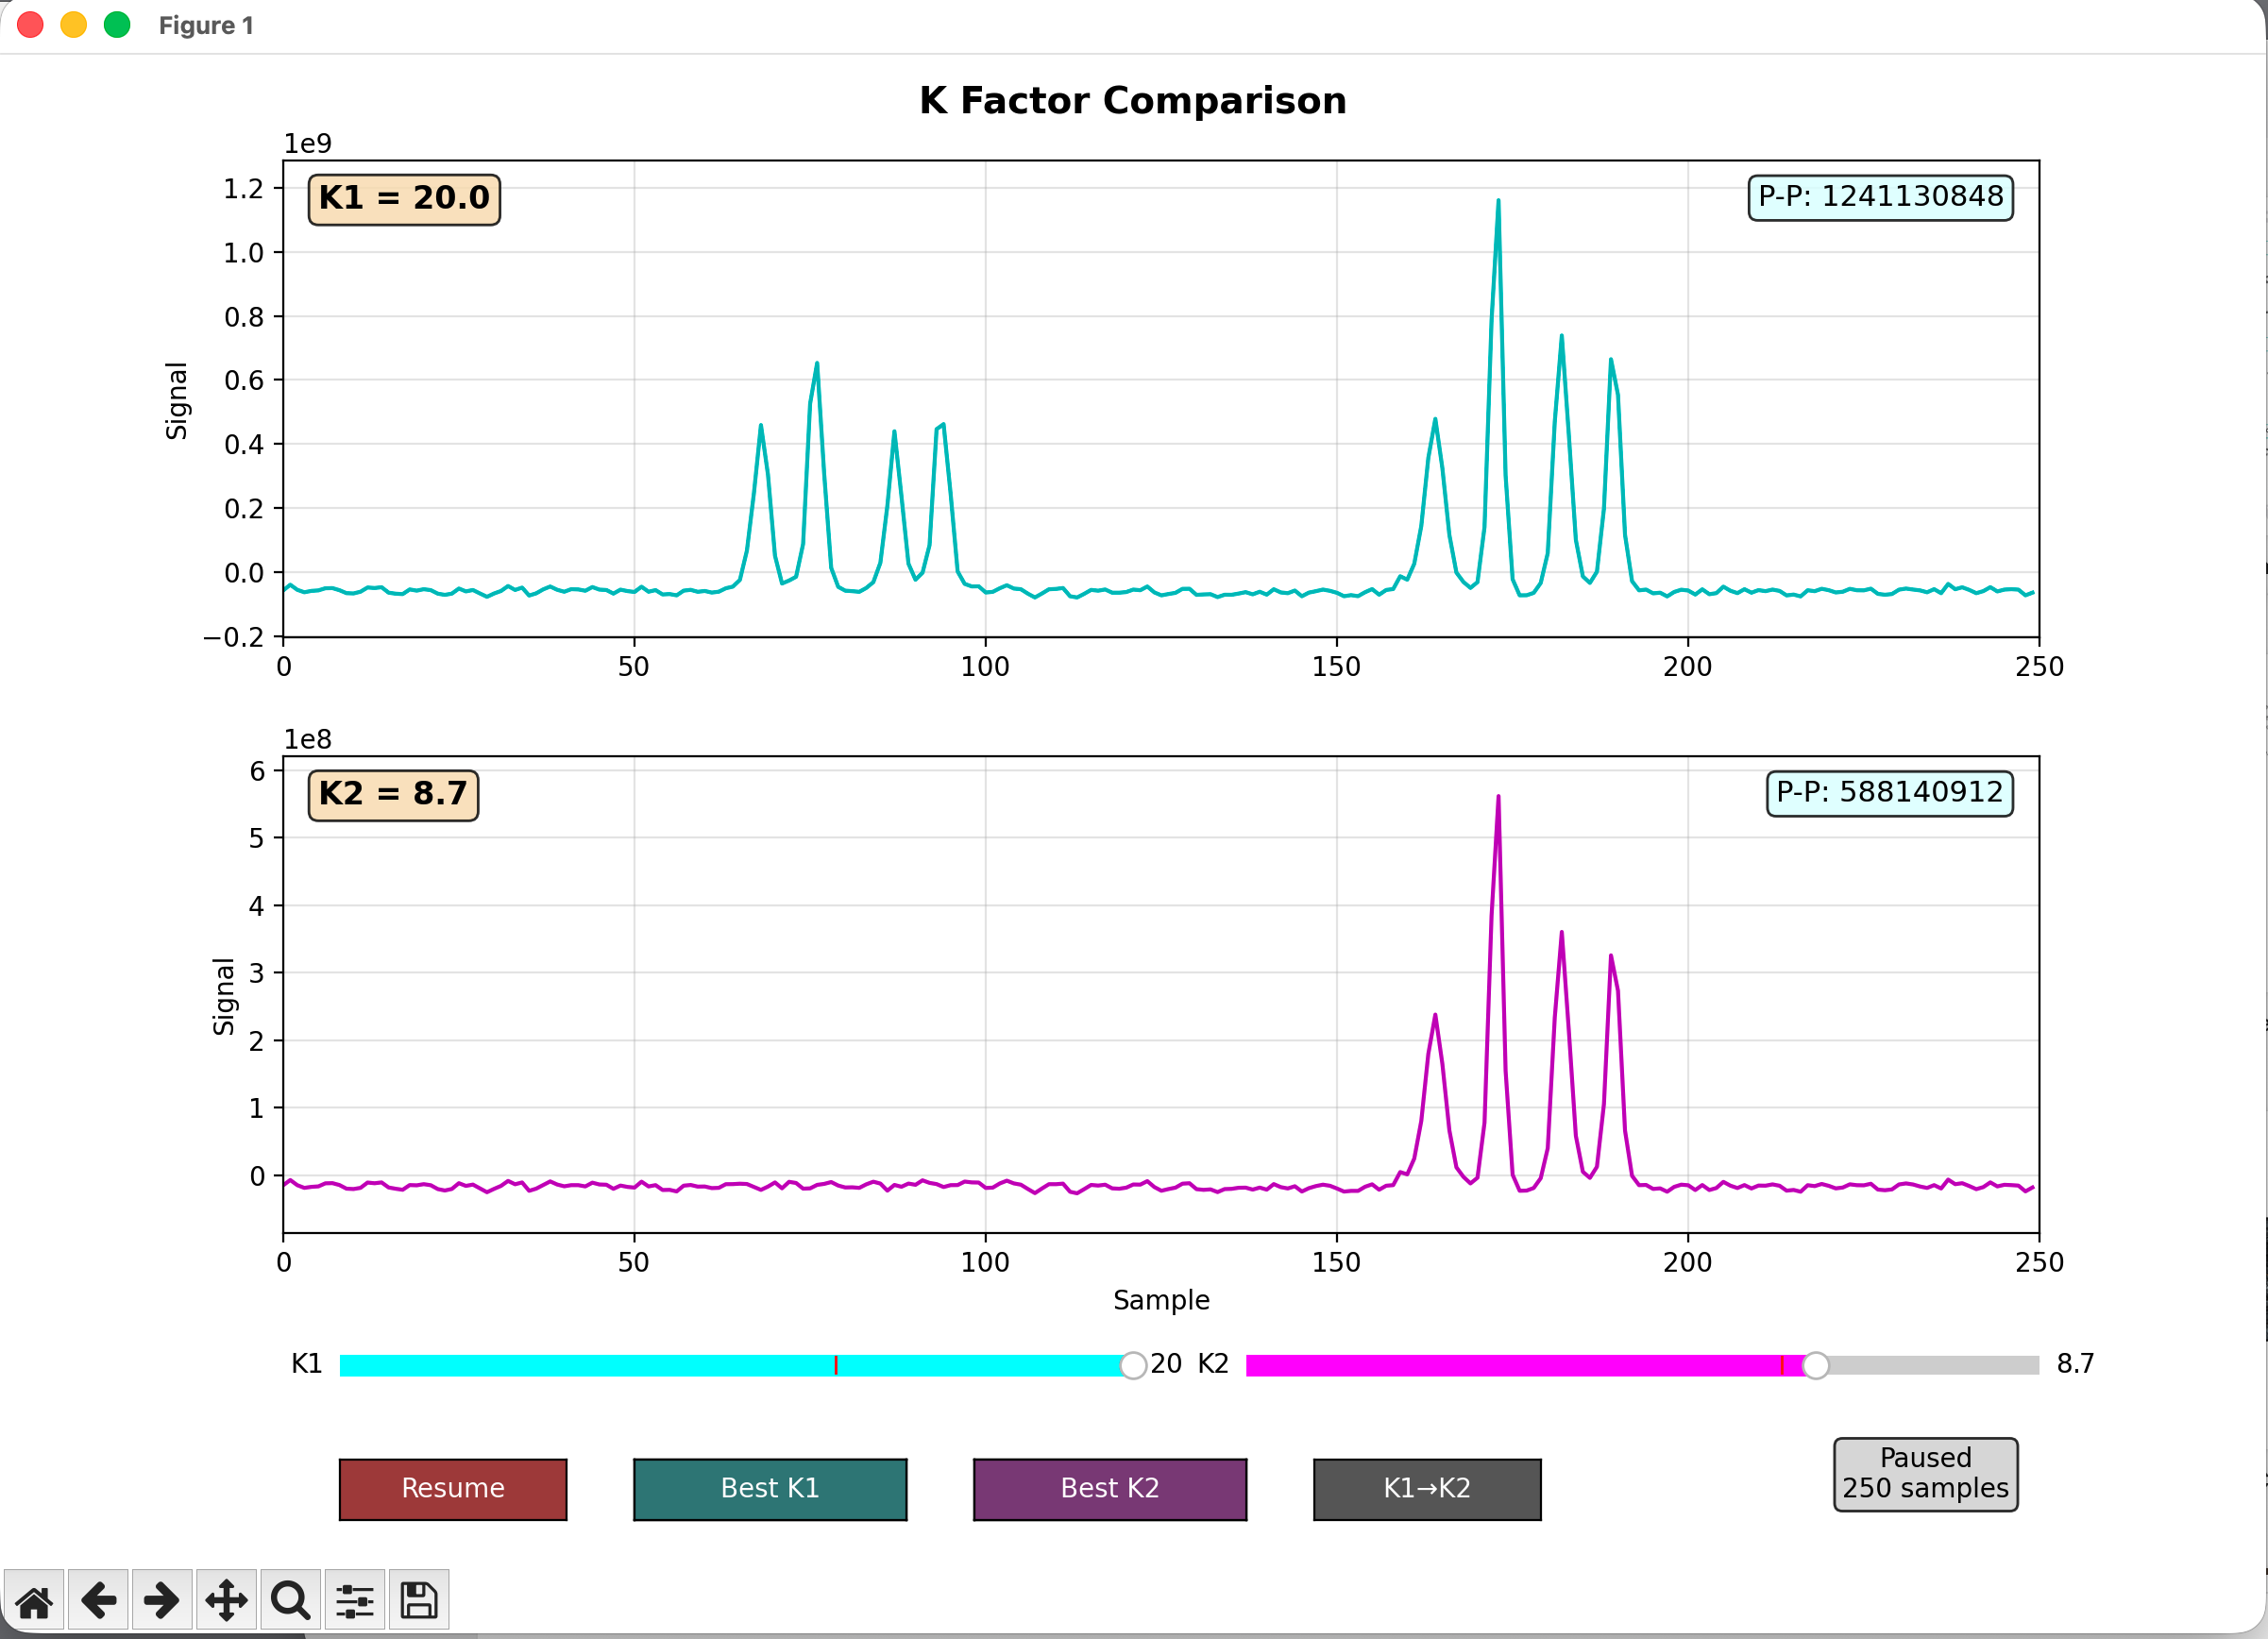Click the K2 = 8.7 label box
Image resolution: width=2268 pixels, height=1639 pixels.
[x=393, y=794]
